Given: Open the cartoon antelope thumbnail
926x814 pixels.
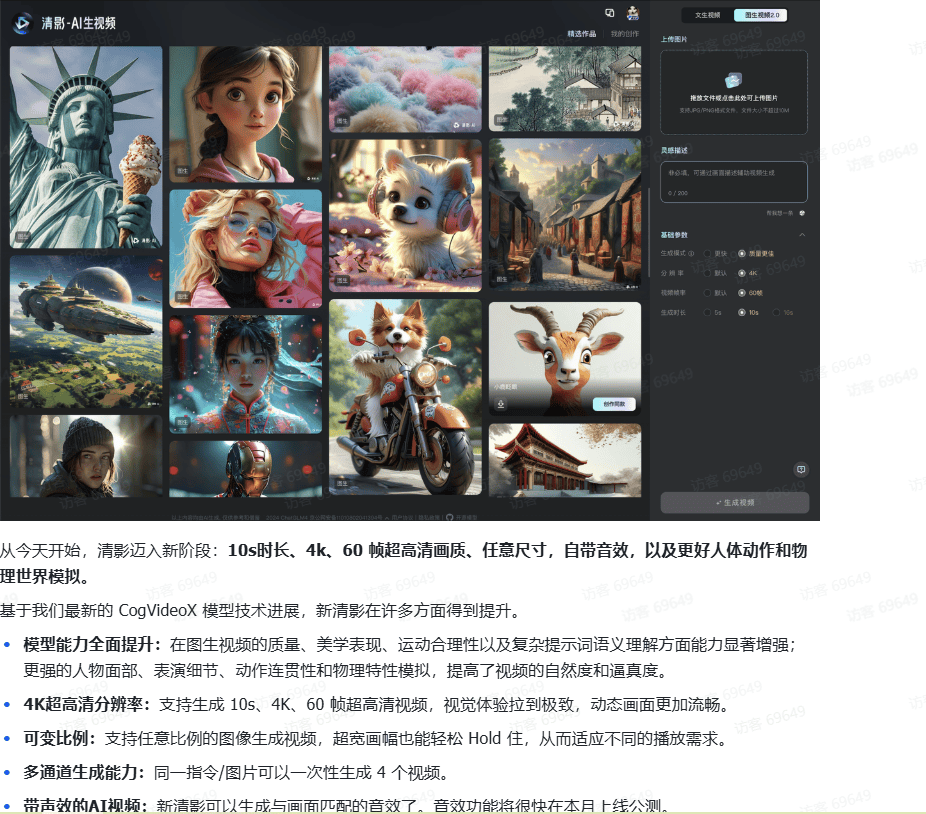Looking at the screenshot, I should pyautogui.click(x=565, y=359).
